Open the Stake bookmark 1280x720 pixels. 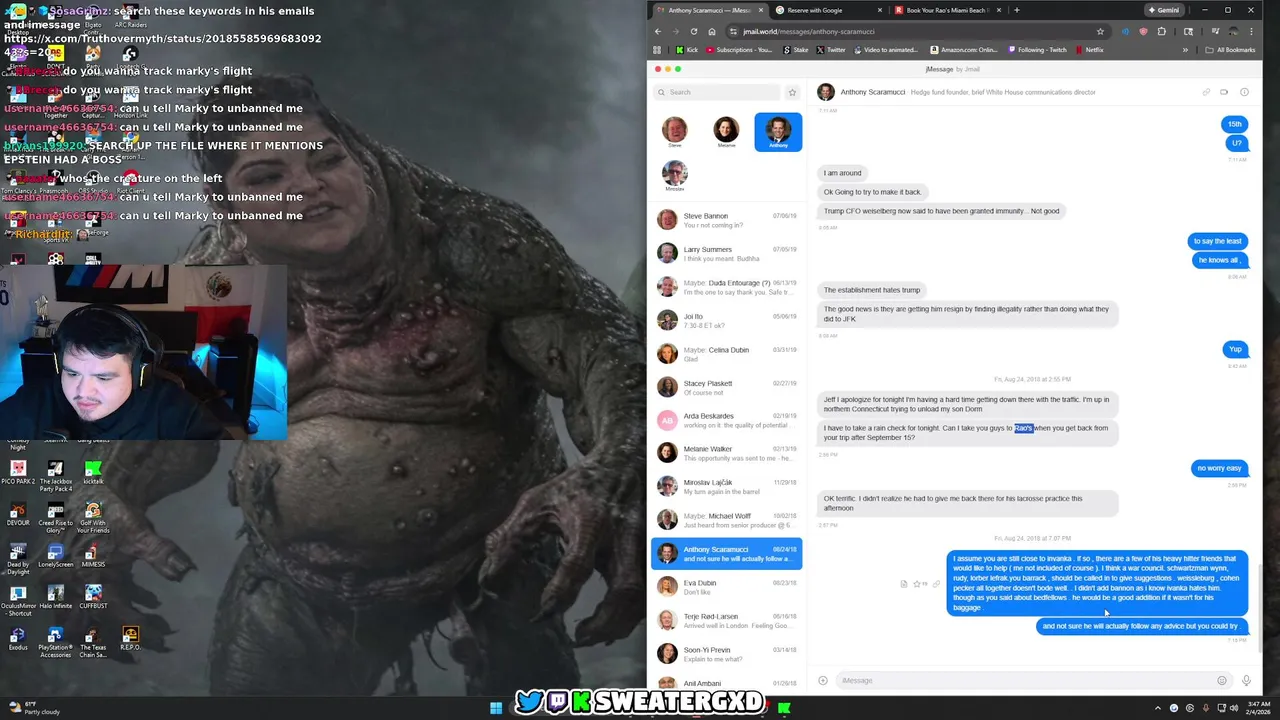click(794, 50)
